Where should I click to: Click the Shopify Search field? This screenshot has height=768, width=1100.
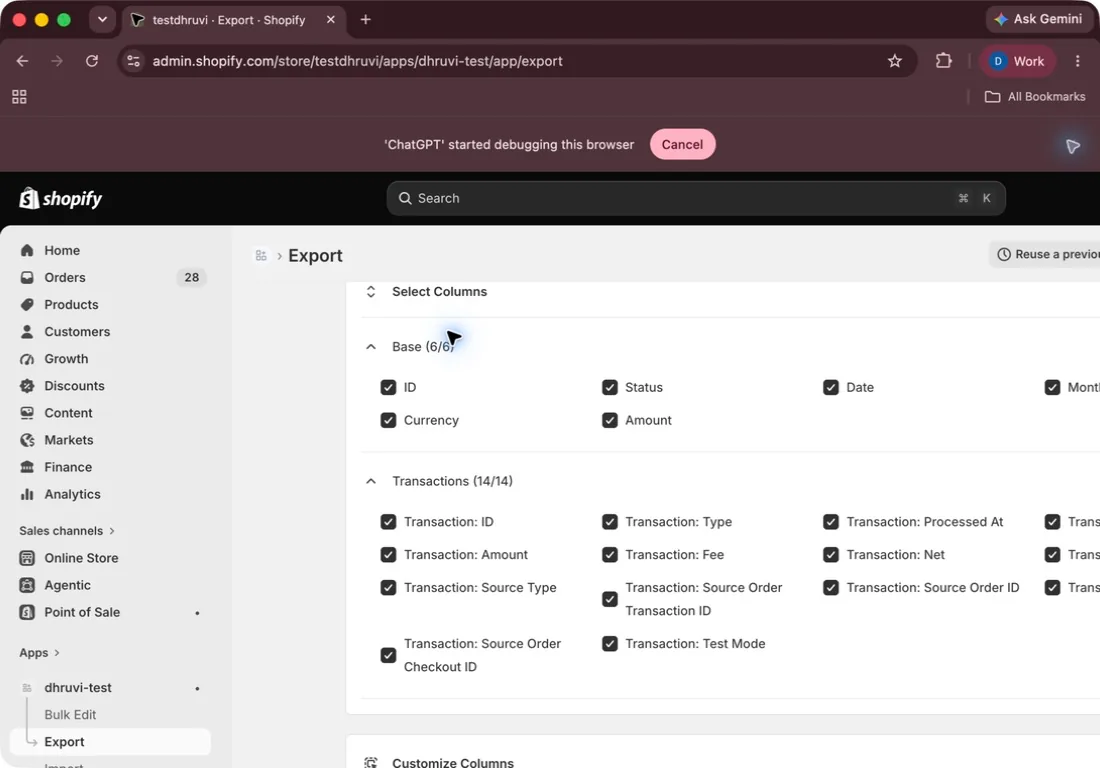tap(696, 198)
